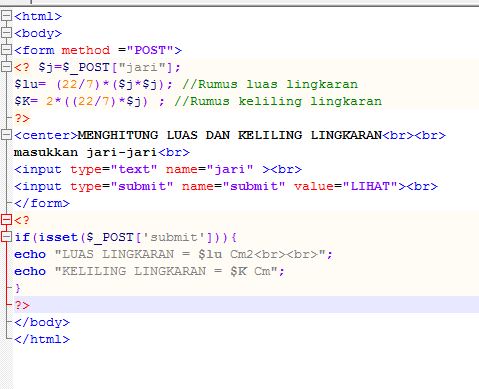Viewport: 479px width, 389px height.
Task: Collapse the fold marker beside <form method
Action: [6, 50]
